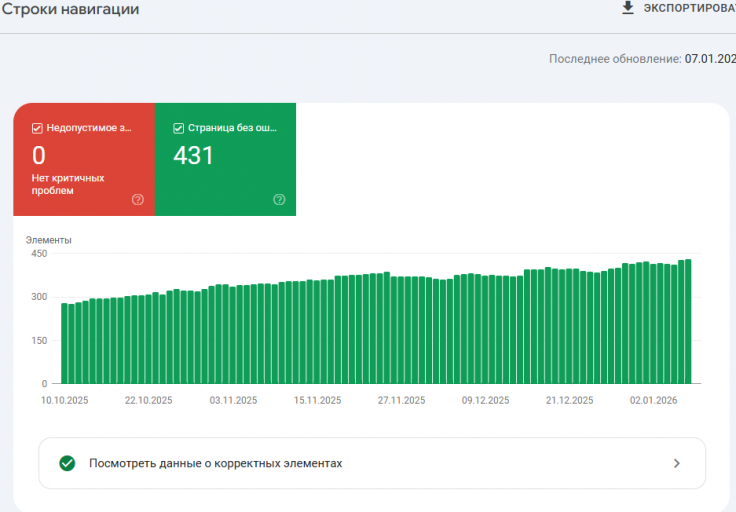Click chart bar above 27.11.2025 label

coord(401,330)
